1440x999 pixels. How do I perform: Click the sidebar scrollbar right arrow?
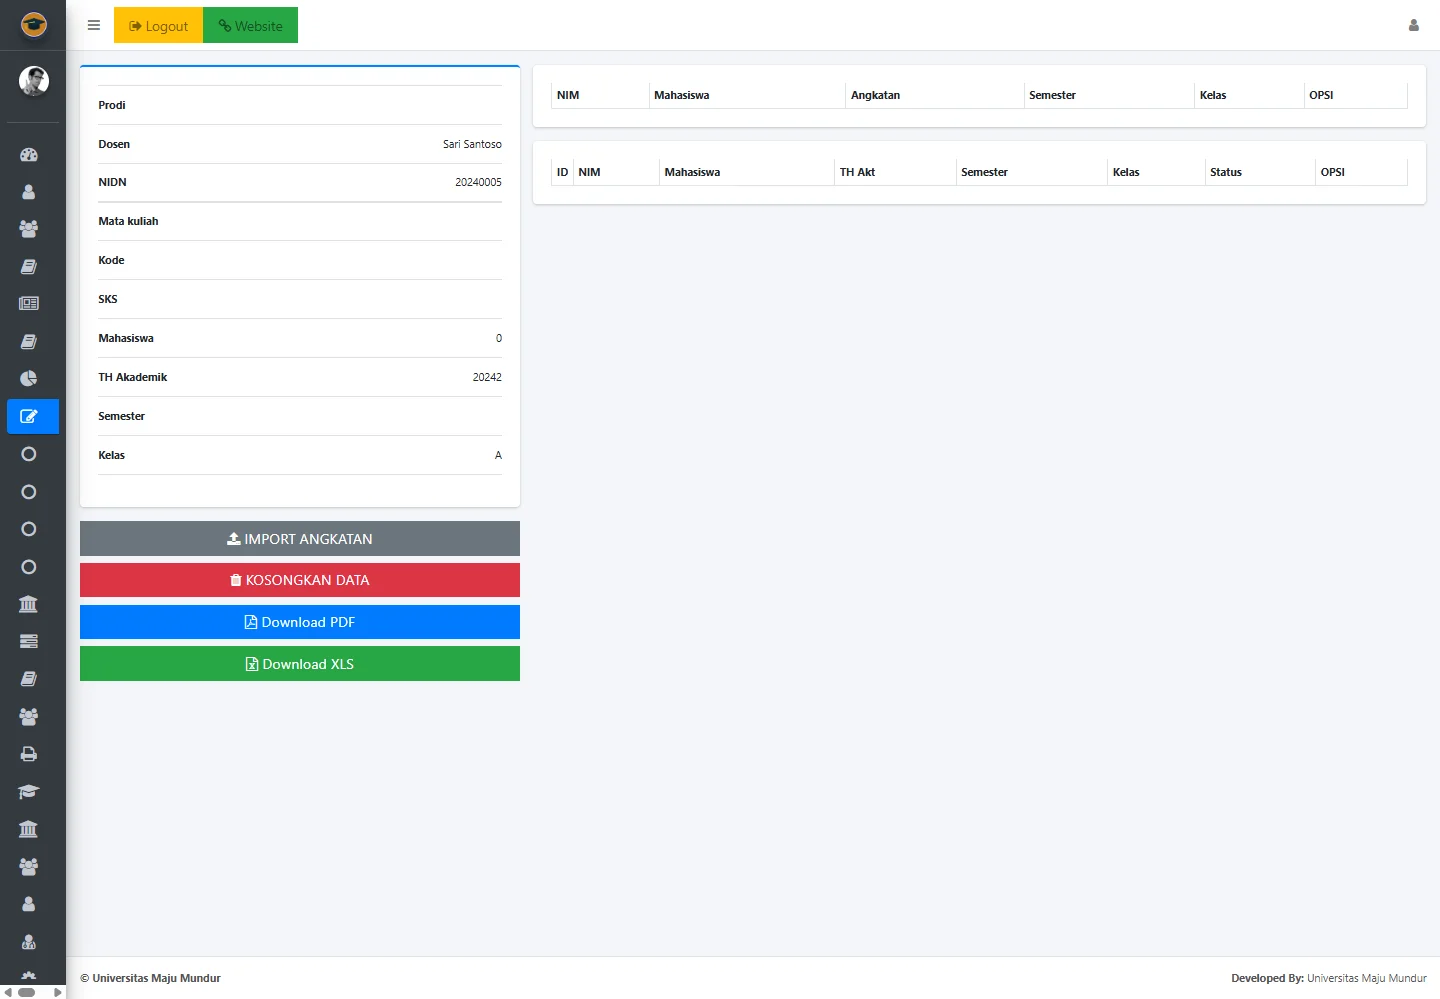pyautogui.click(x=57, y=993)
